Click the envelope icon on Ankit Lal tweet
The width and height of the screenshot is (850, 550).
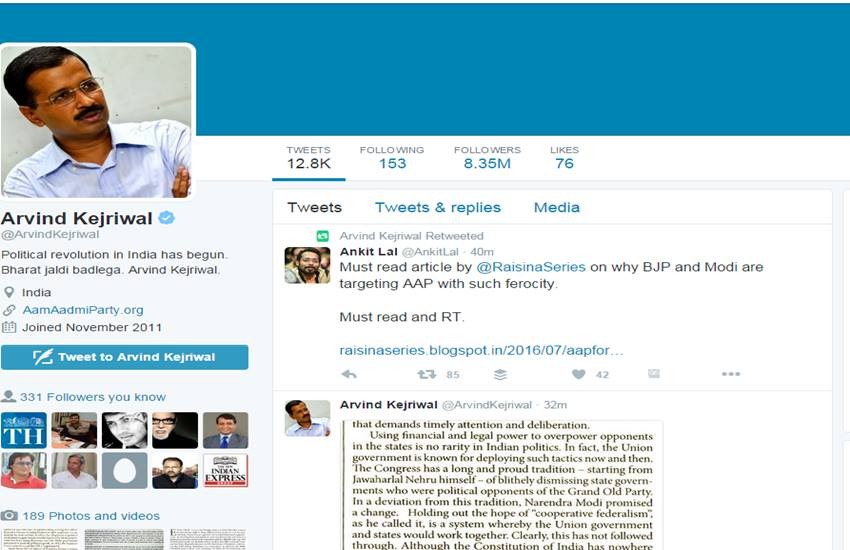pos(654,373)
